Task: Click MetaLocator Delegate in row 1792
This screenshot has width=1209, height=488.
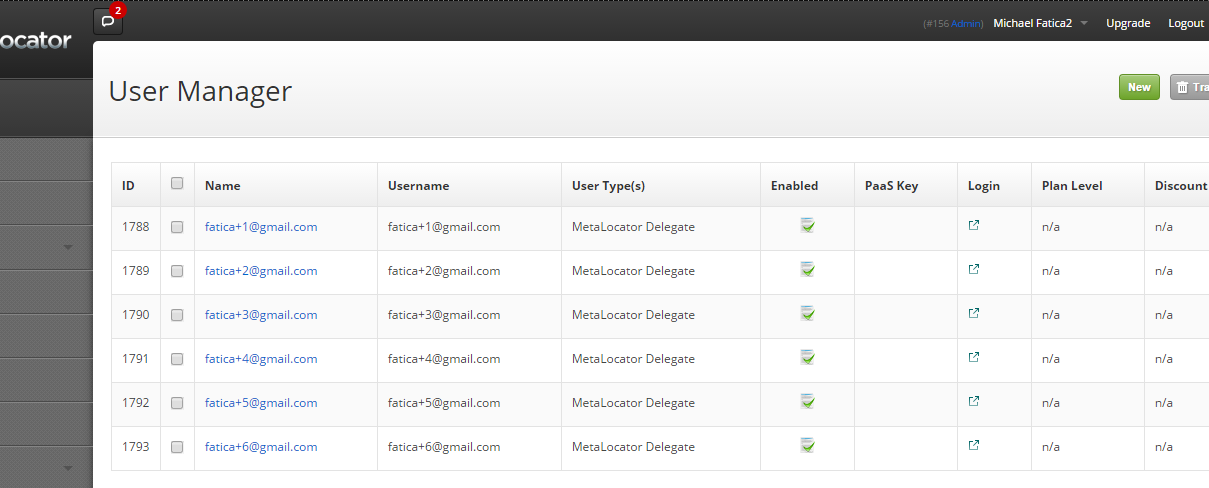Action: pos(633,403)
